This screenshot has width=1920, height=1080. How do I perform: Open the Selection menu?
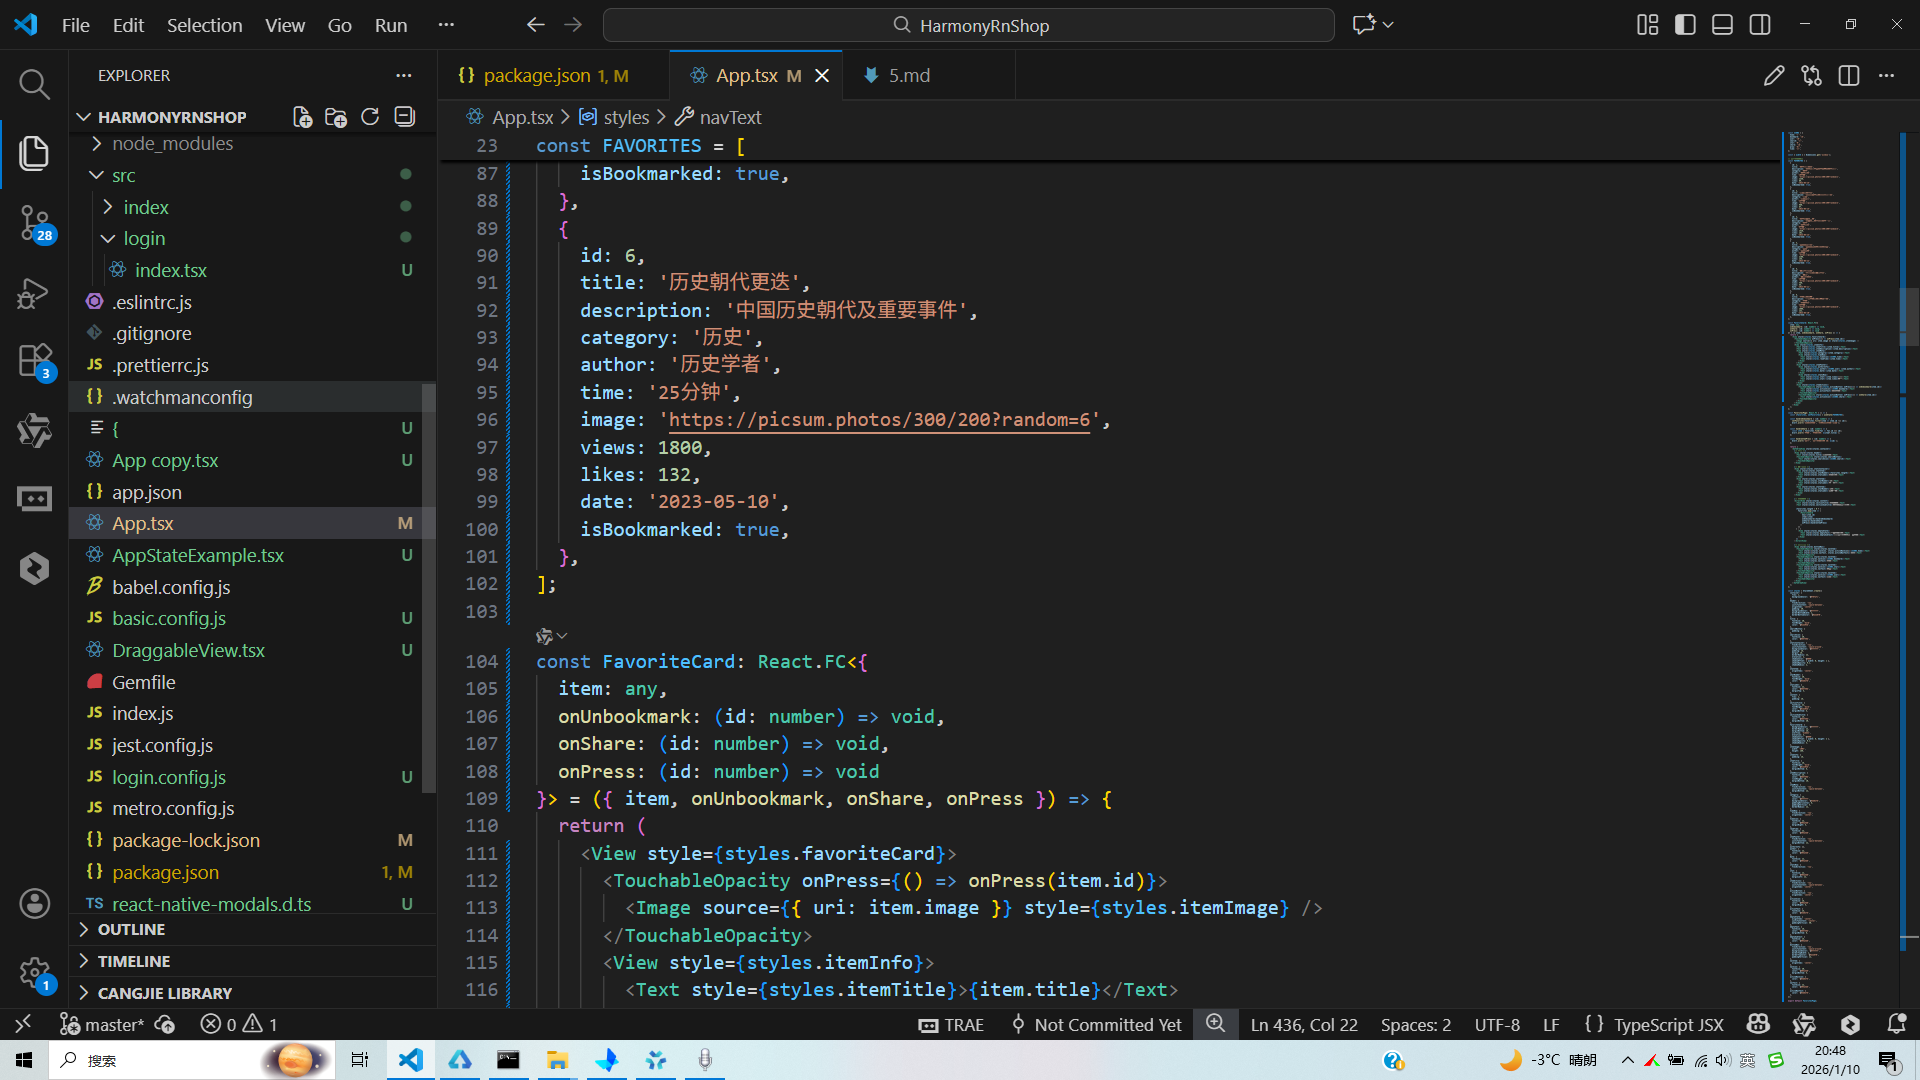(x=204, y=25)
